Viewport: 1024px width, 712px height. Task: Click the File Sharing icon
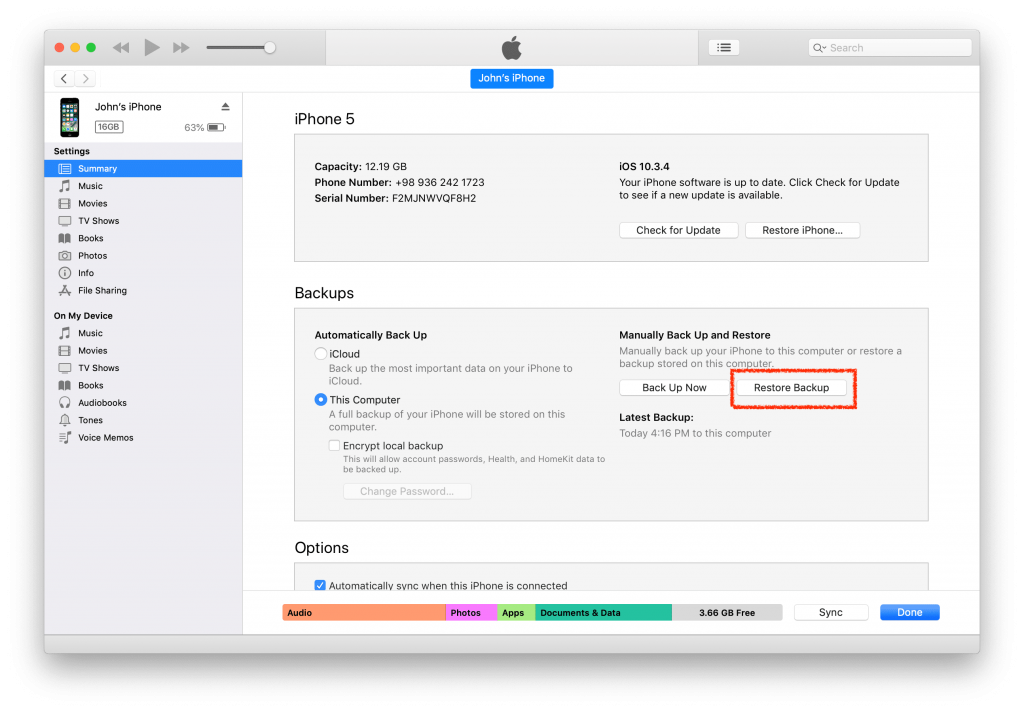(x=65, y=291)
